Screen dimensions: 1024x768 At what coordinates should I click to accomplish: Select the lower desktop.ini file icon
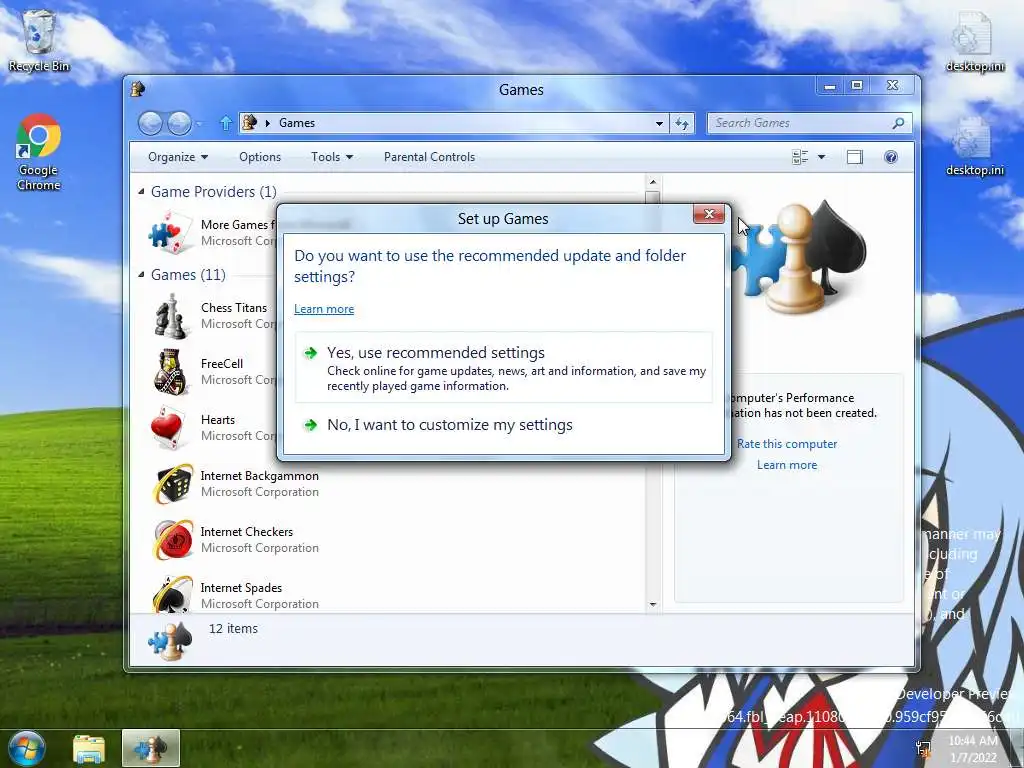click(974, 145)
